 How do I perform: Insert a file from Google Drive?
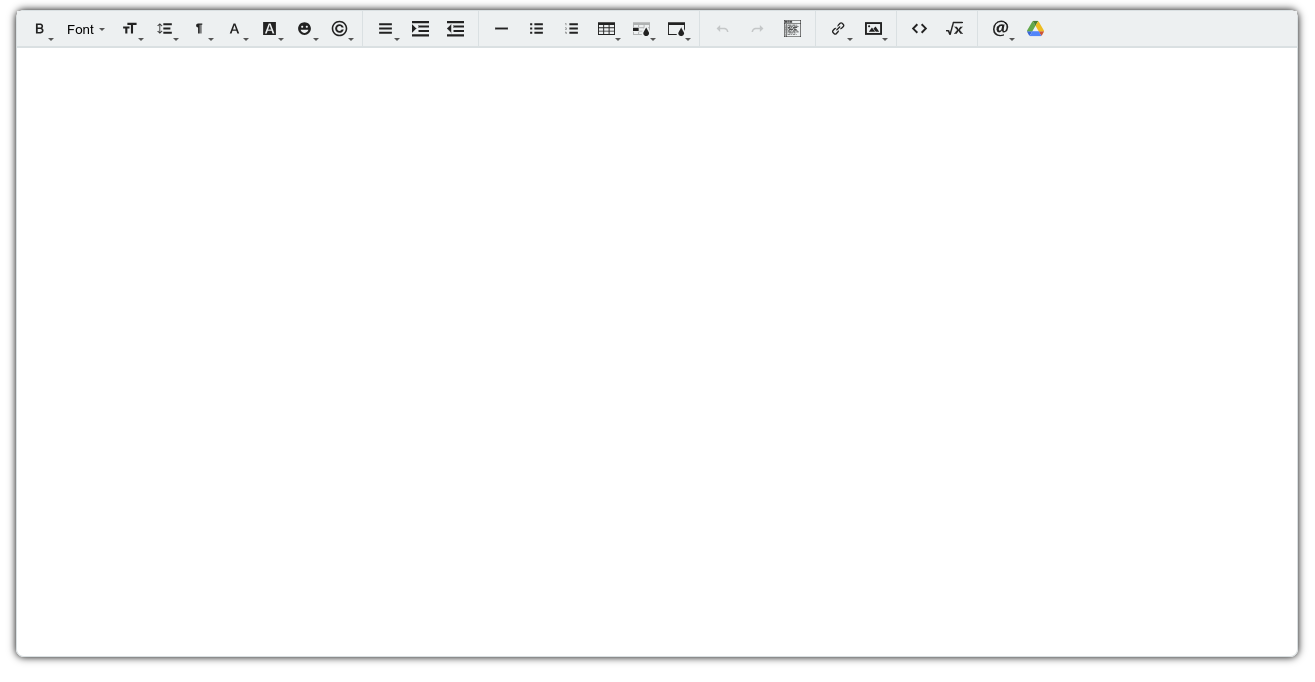point(1036,29)
